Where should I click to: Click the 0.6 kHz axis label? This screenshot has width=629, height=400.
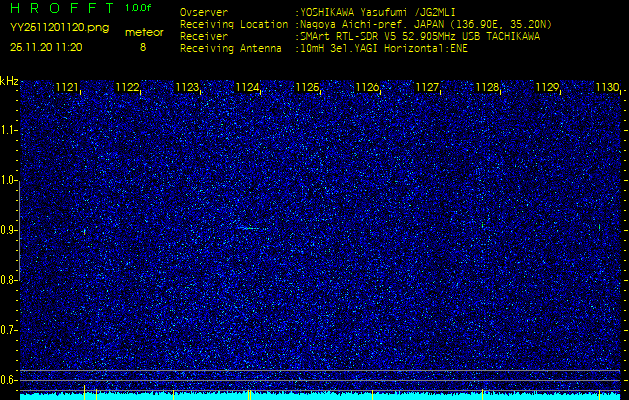pos(8,380)
